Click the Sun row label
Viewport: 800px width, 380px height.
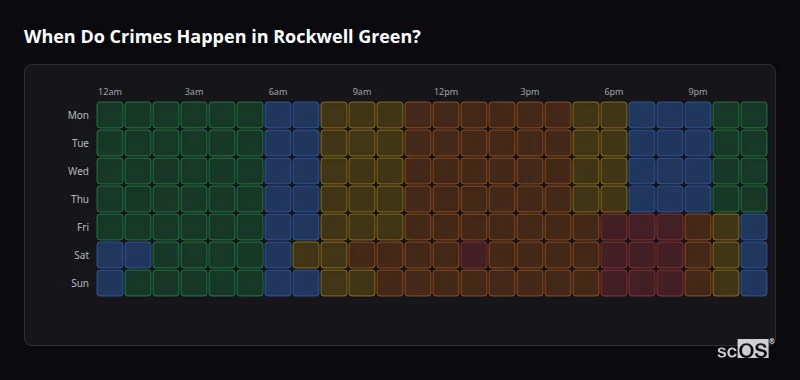pos(80,284)
